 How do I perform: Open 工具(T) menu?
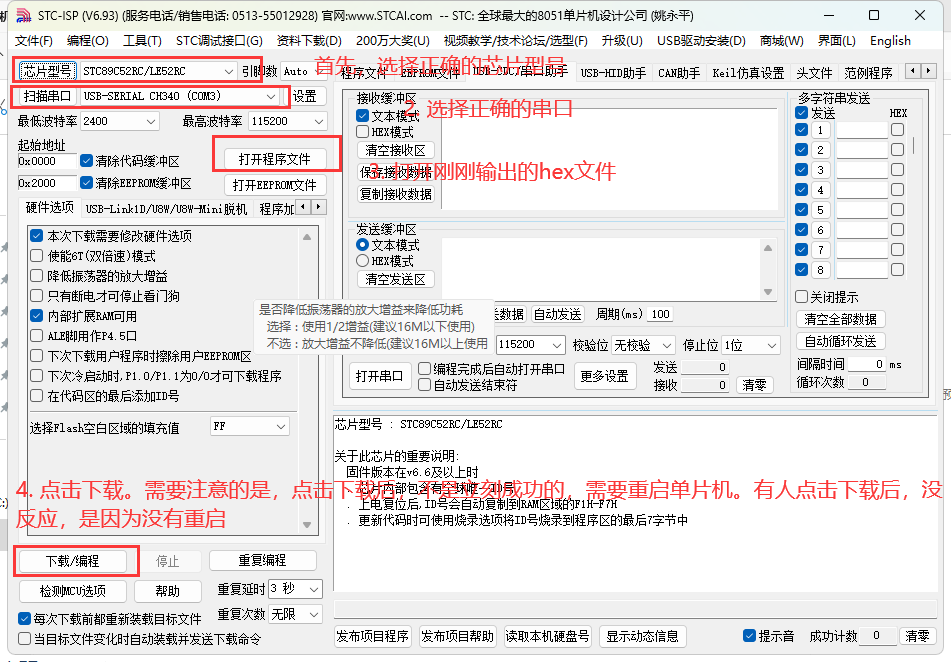point(142,41)
